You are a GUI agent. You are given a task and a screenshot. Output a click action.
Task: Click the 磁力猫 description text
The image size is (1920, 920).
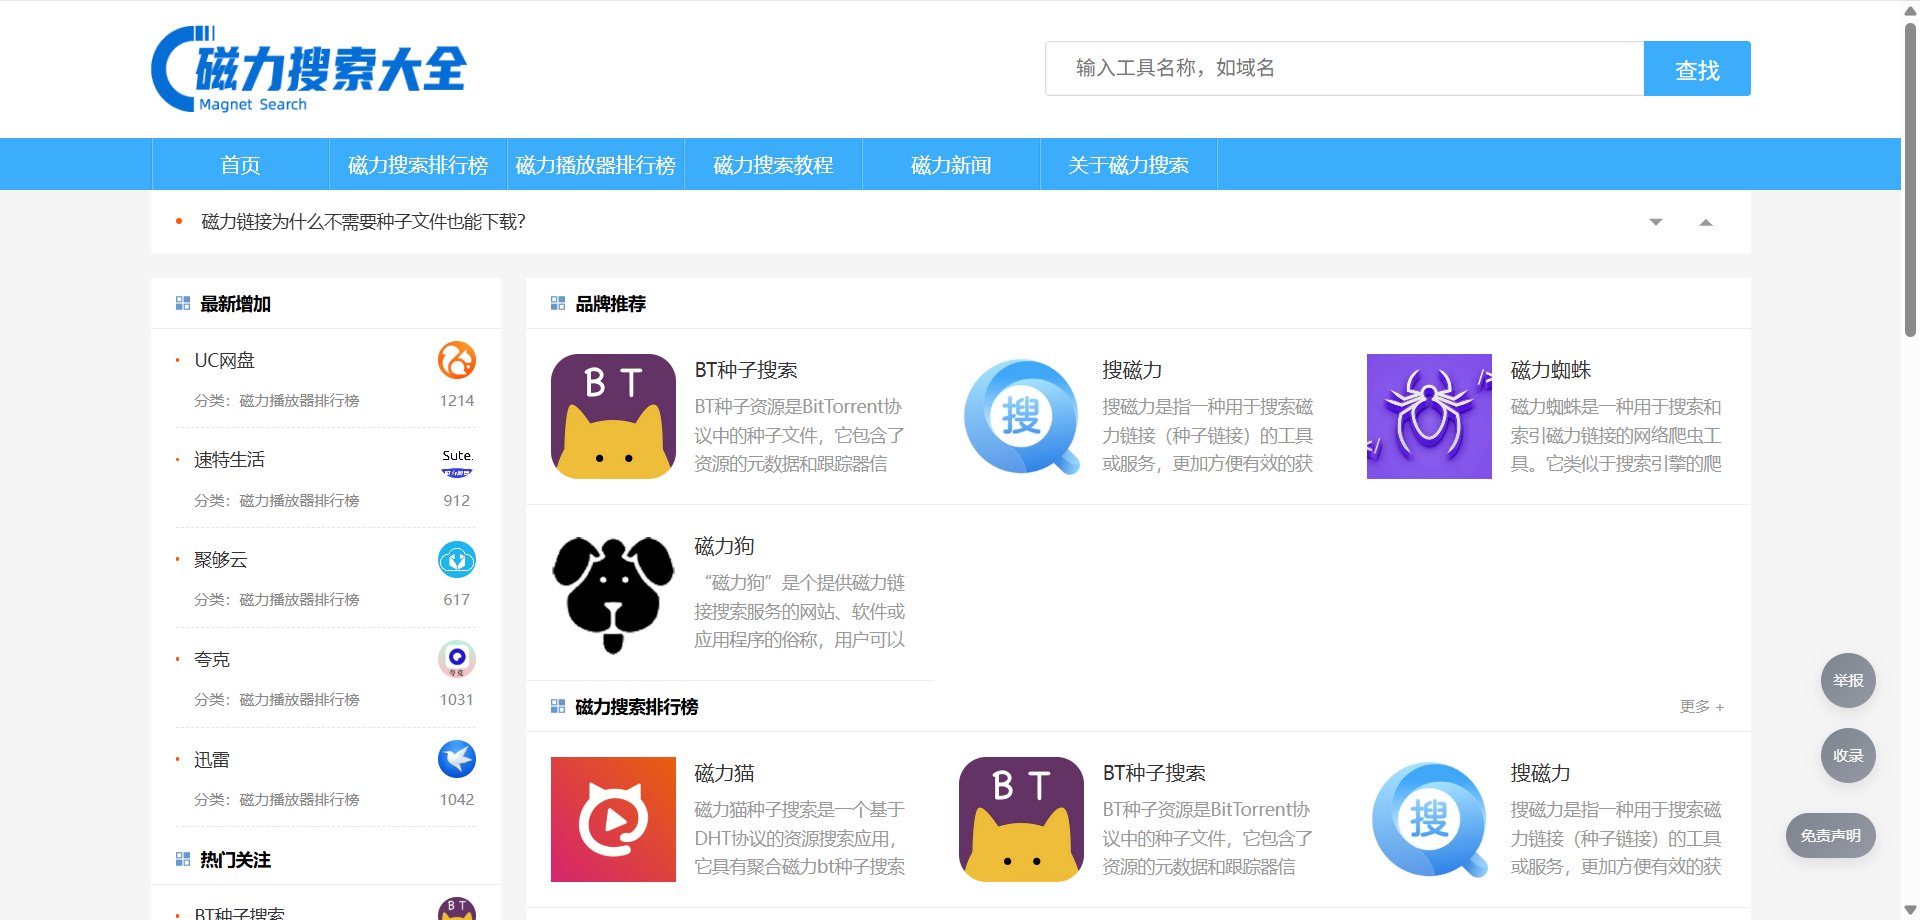click(x=800, y=838)
